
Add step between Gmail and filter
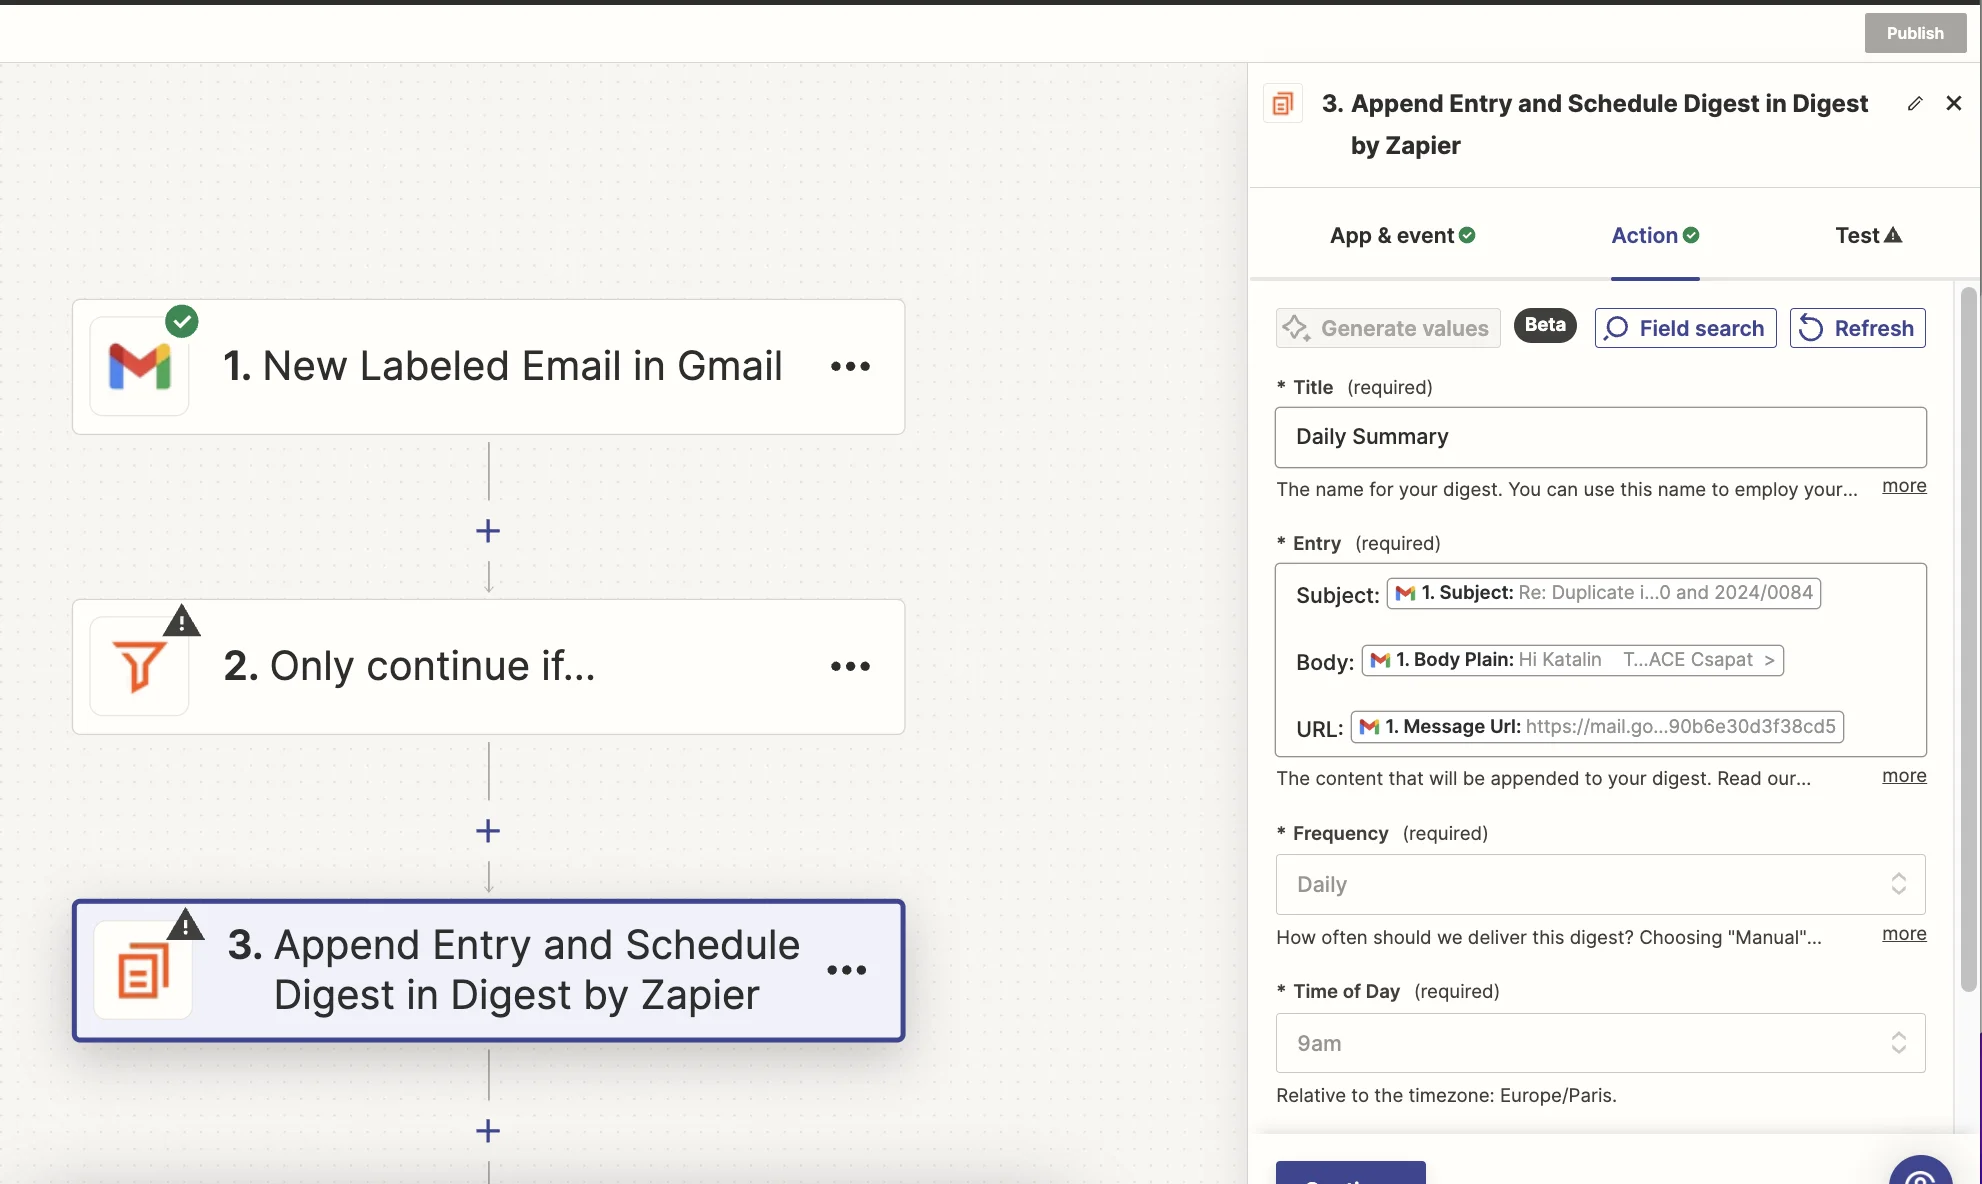(488, 531)
